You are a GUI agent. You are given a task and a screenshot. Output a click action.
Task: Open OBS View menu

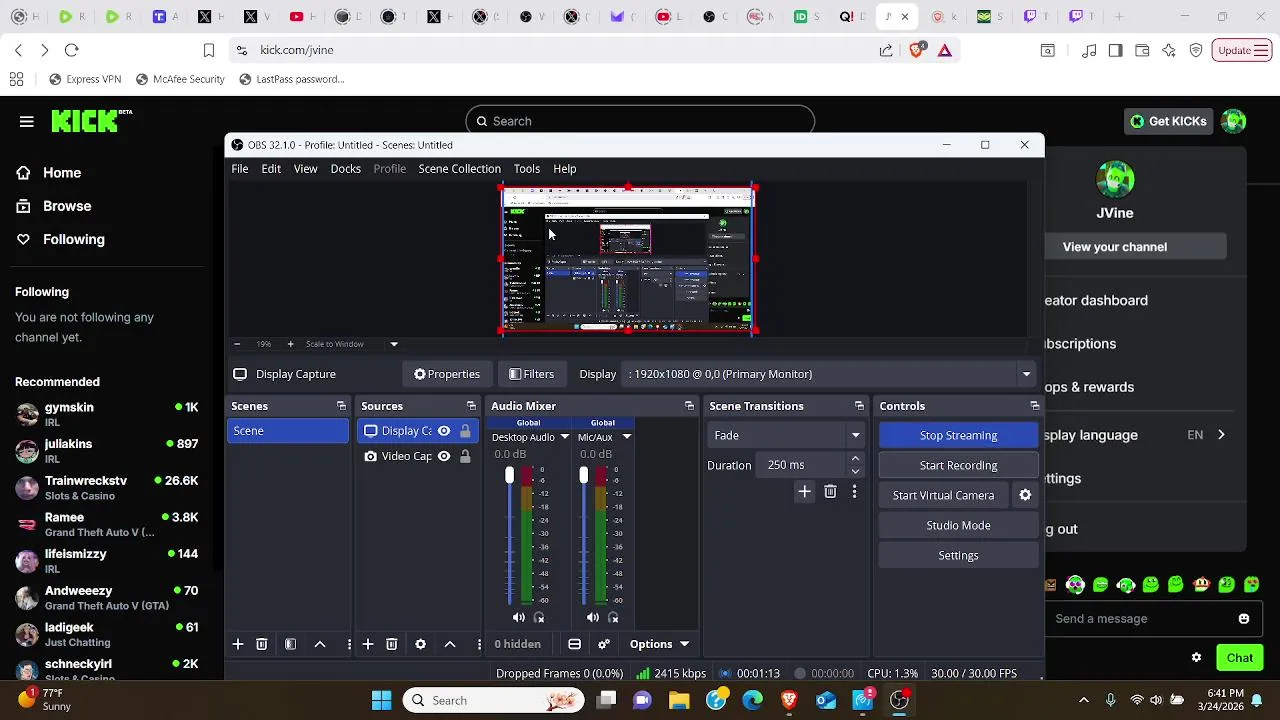click(x=305, y=169)
